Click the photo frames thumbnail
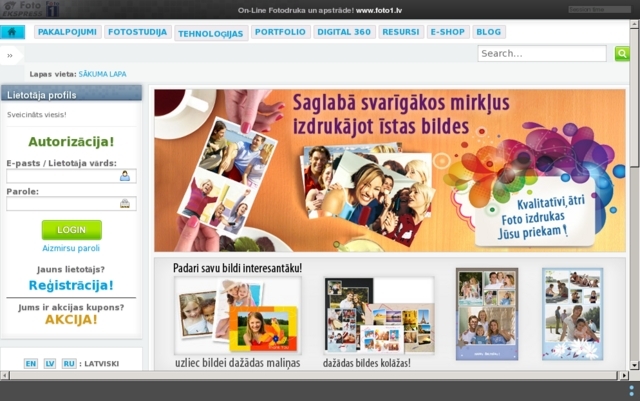Viewport: 640px width, 401px height. tap(238, 315)
